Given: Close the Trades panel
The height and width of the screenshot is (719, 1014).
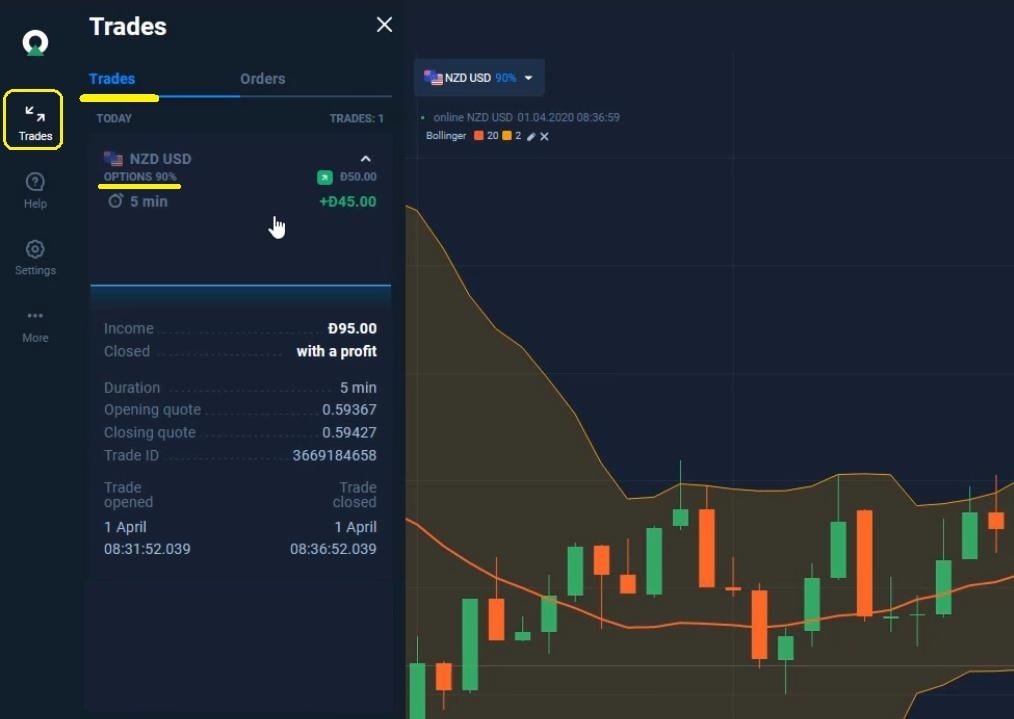Looking at the screenshot, I should [x=384, y=25].
